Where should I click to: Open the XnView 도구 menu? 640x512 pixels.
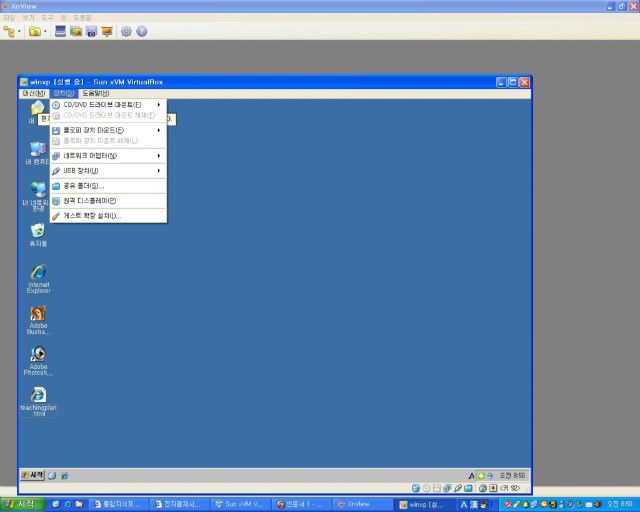[x=47, y=18]
